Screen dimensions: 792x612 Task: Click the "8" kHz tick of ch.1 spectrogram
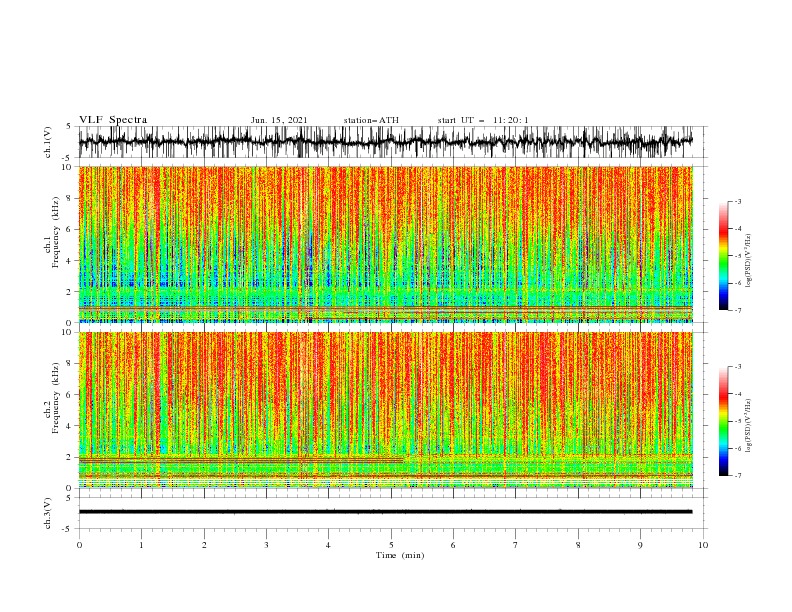click(70, 198)
